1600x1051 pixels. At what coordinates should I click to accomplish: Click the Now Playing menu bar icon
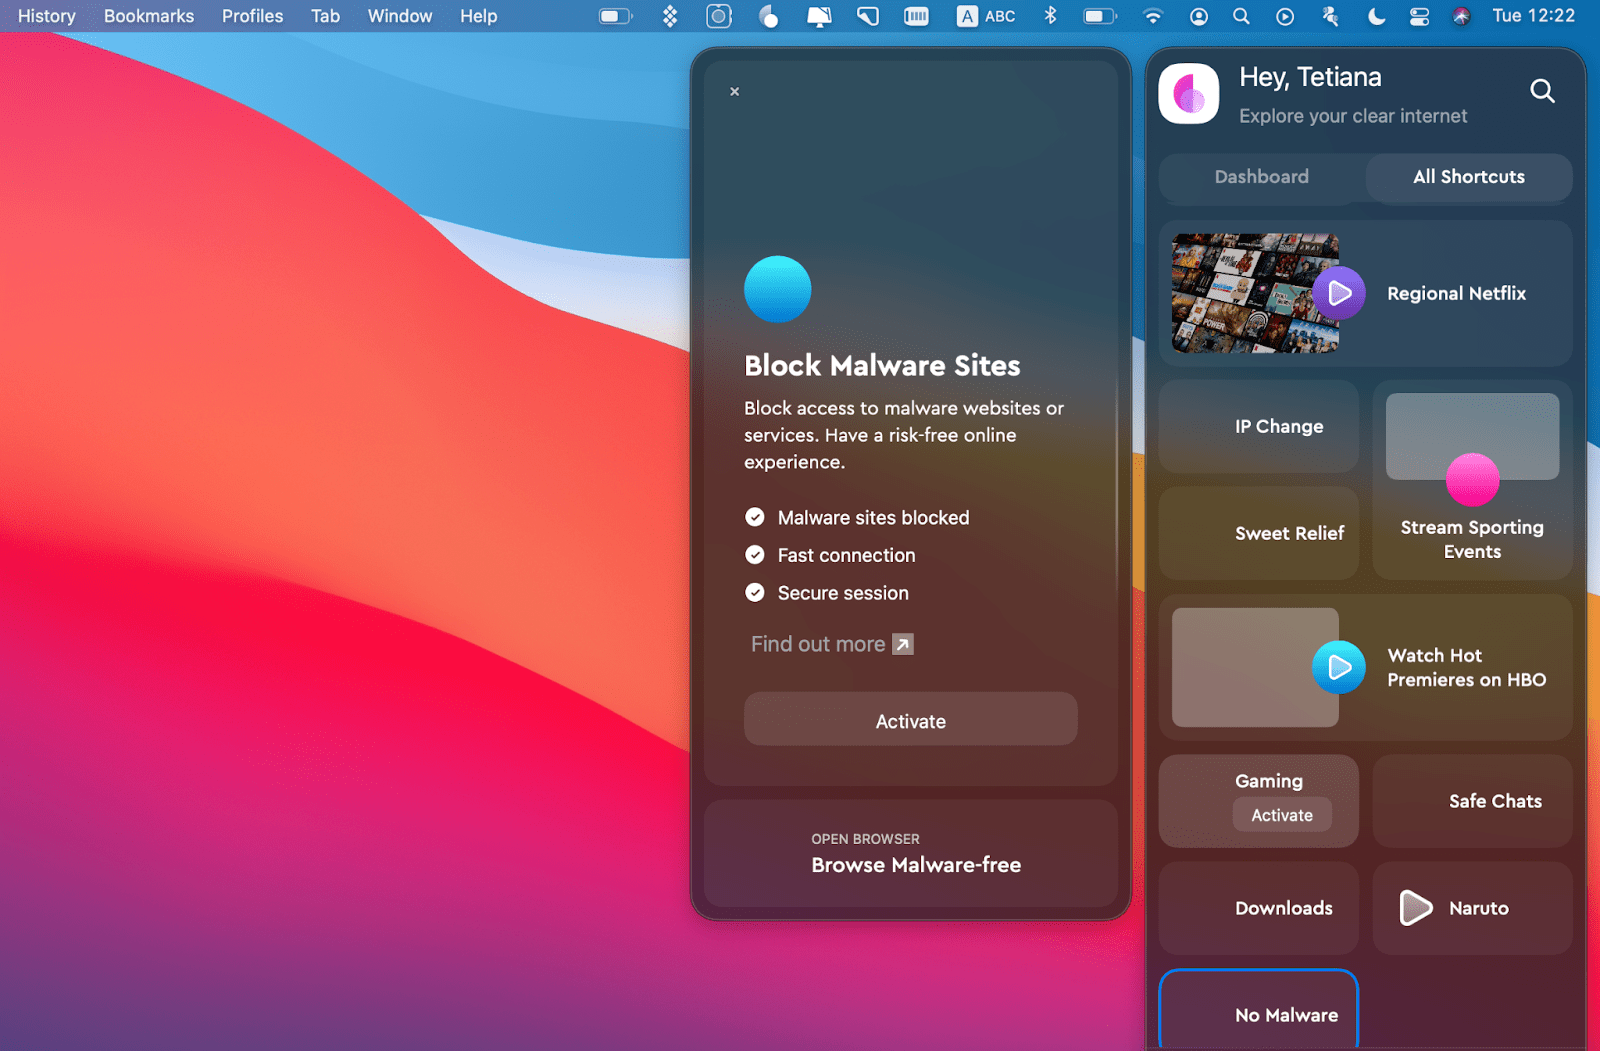tap(1285, 16)
